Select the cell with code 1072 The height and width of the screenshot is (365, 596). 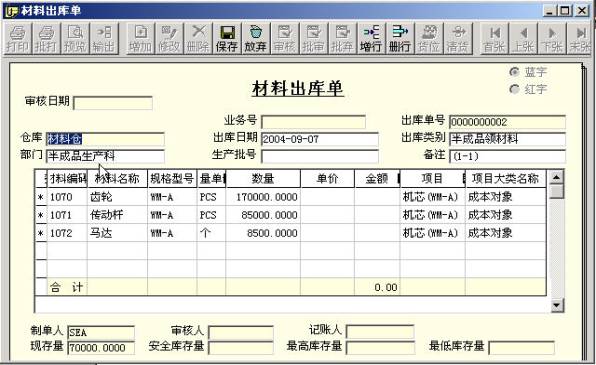pyautogui.click(x=67, y=233)
